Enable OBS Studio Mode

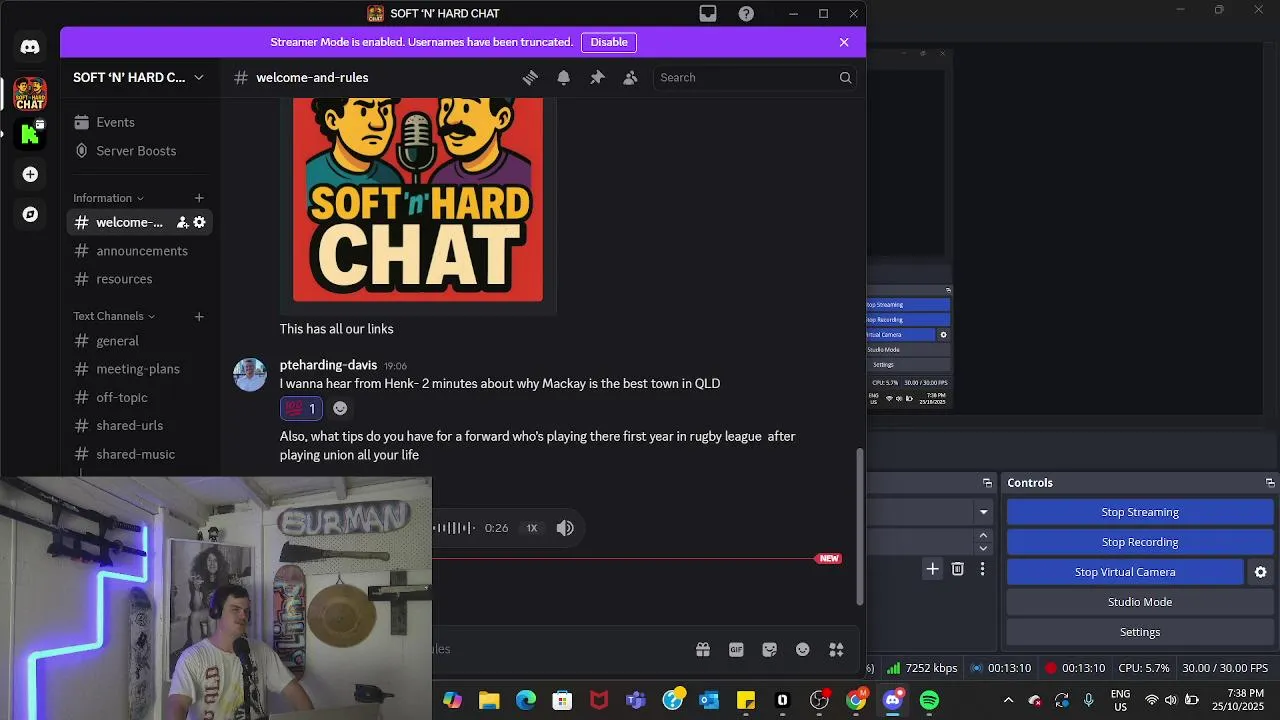pos(1140,602)
